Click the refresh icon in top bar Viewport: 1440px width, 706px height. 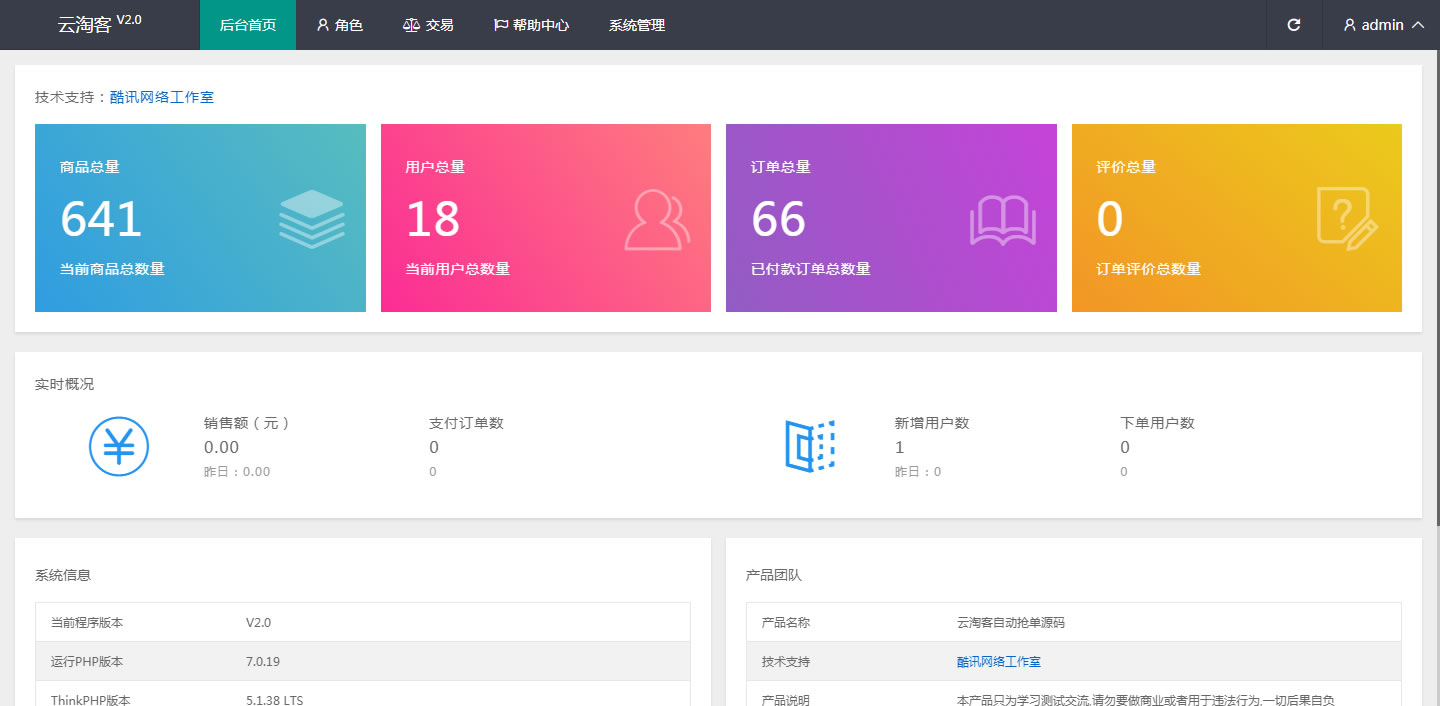(1293, 25)
